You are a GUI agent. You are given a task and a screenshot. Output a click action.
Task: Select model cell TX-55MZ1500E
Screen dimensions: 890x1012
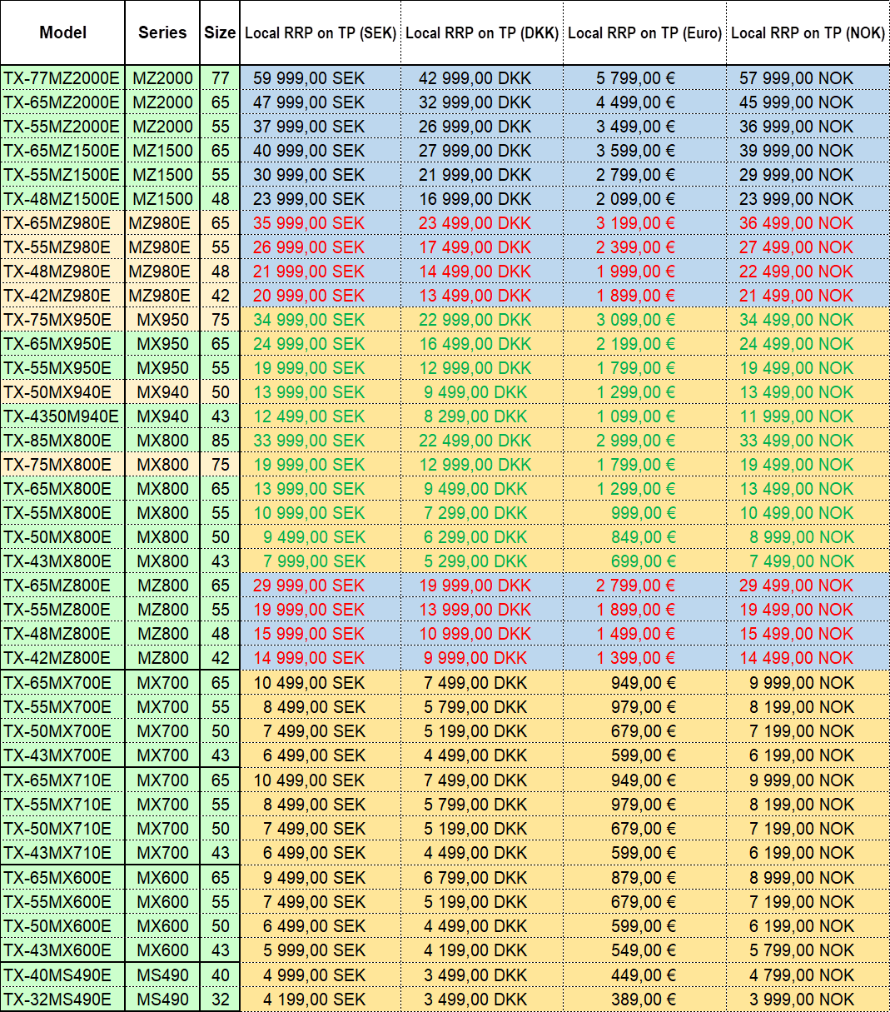63,175
